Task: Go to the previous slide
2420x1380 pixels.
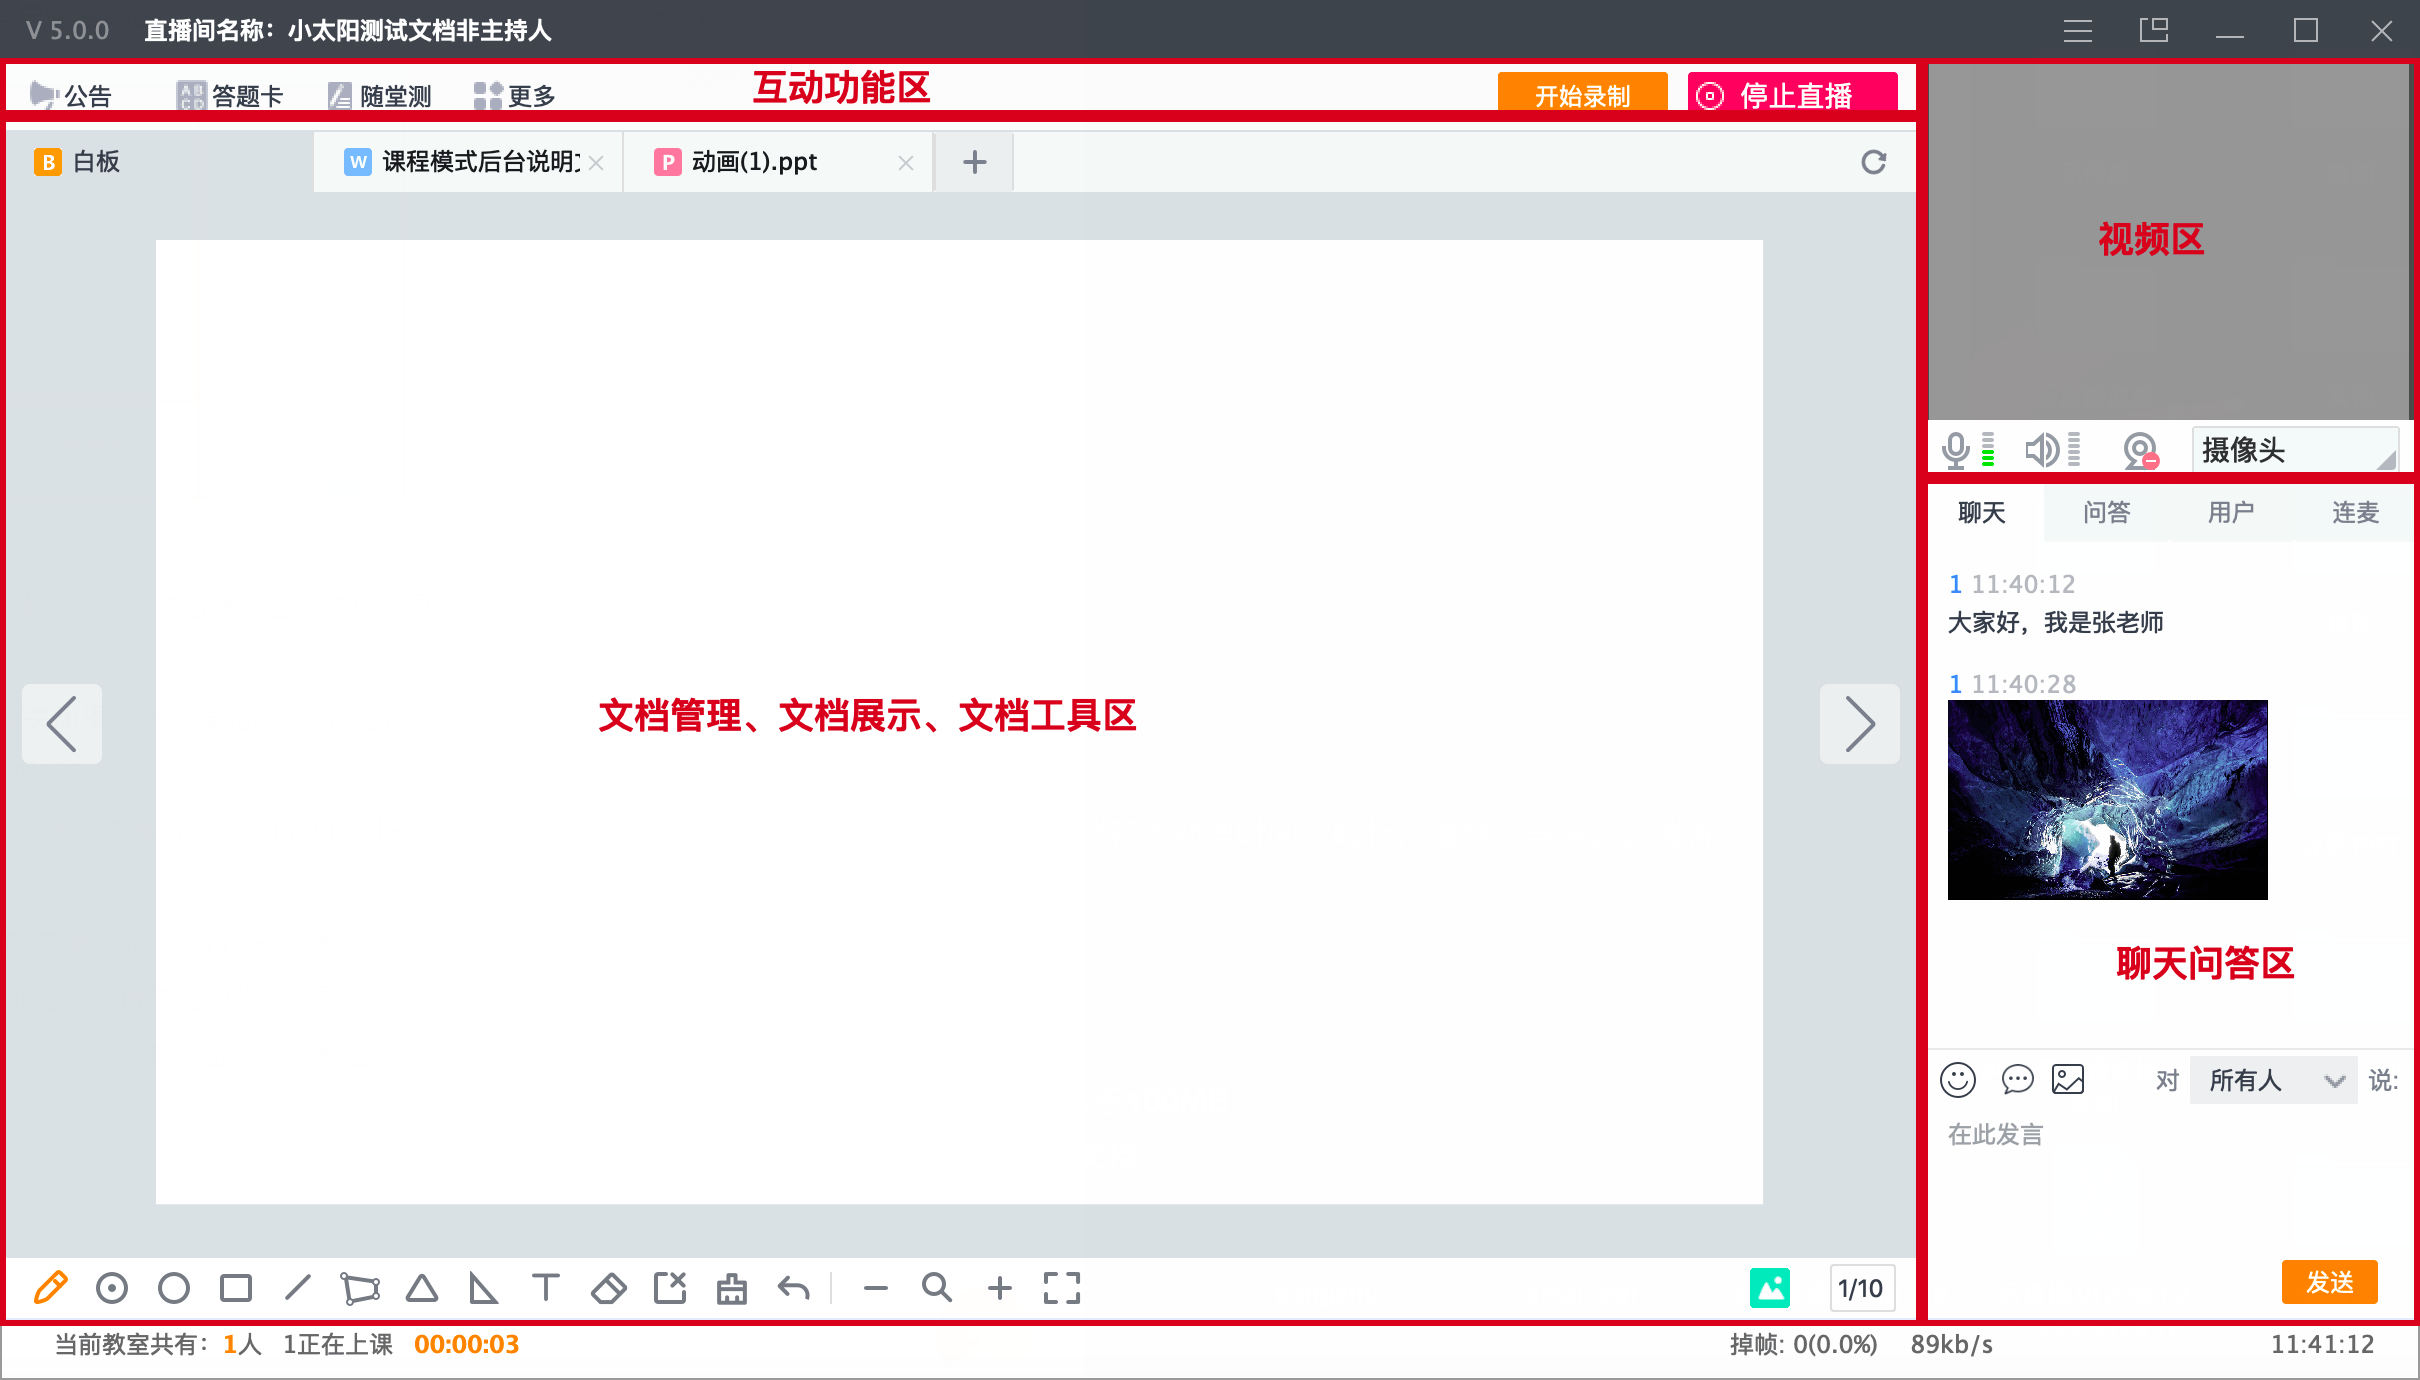Action: coord(62,724)
